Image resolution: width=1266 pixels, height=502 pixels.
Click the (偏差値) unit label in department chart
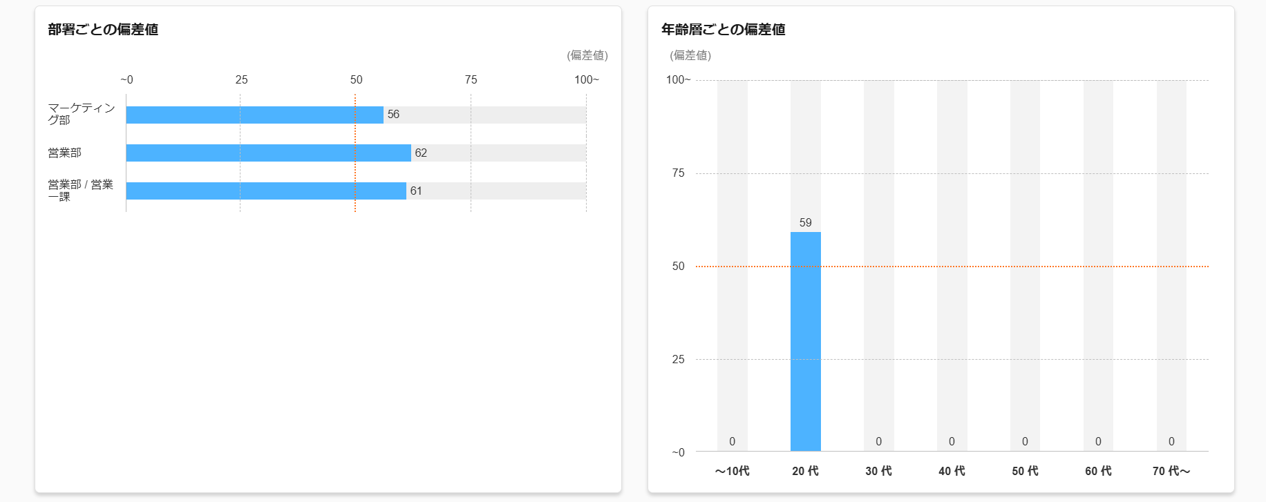pyautogui.click(x=587, y=56)
